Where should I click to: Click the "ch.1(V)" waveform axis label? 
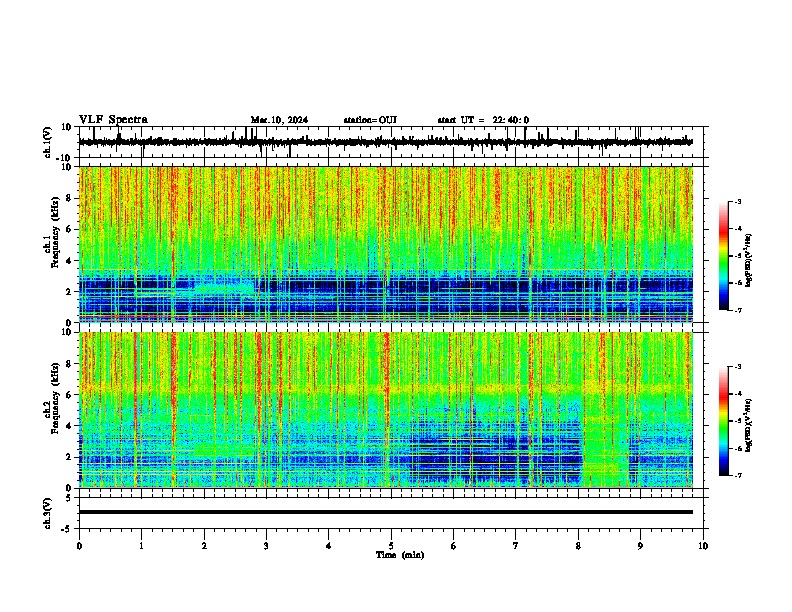tap(47, 142)
